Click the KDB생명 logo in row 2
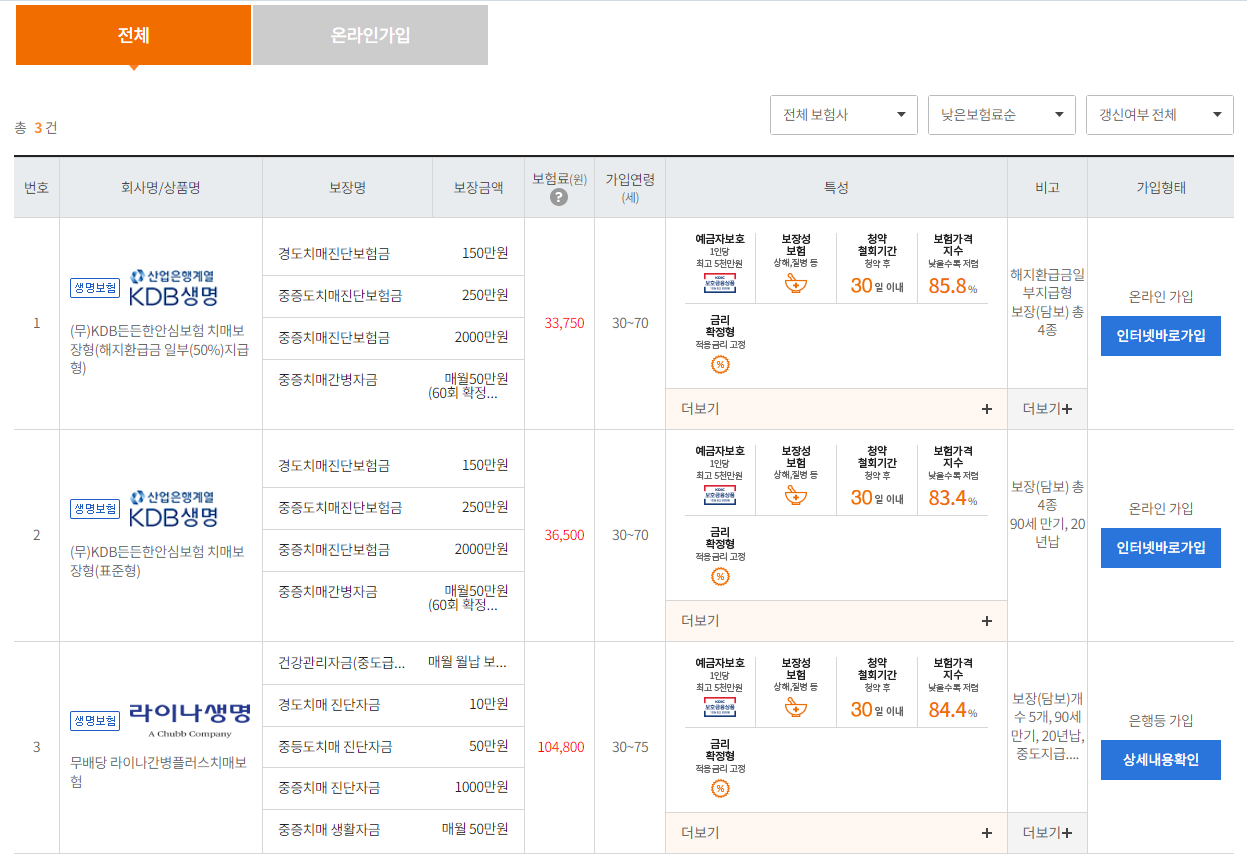This screenshot has height=865, width=1247. pyautogui.click(x=174, y=509)
